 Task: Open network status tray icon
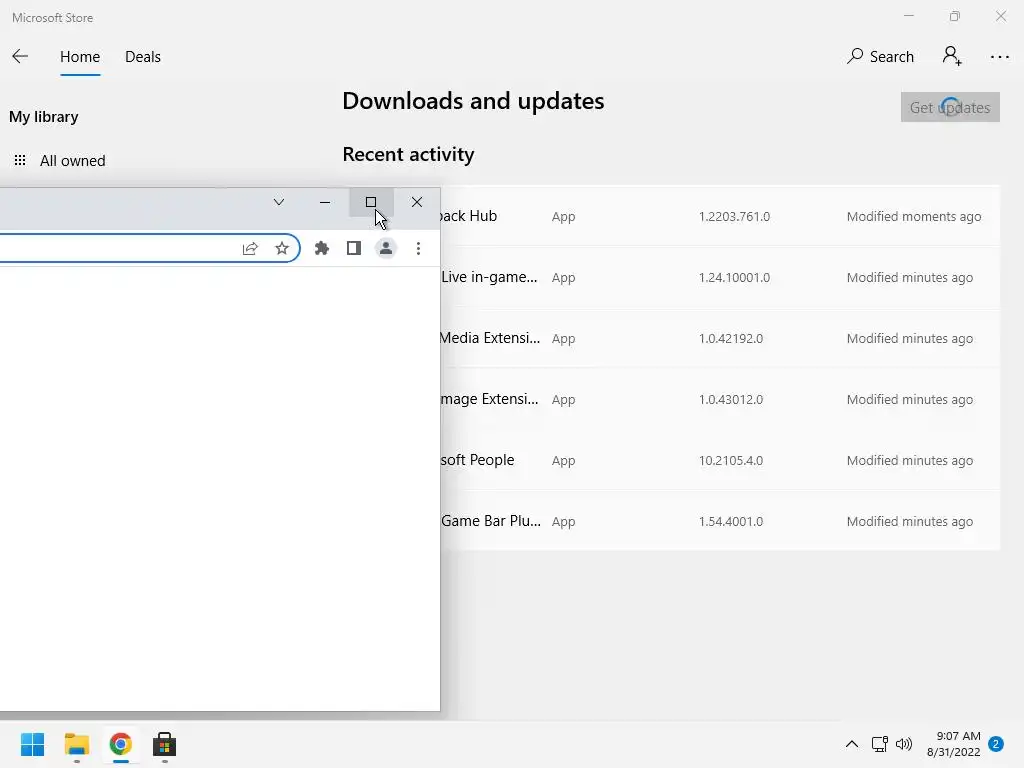880,744
